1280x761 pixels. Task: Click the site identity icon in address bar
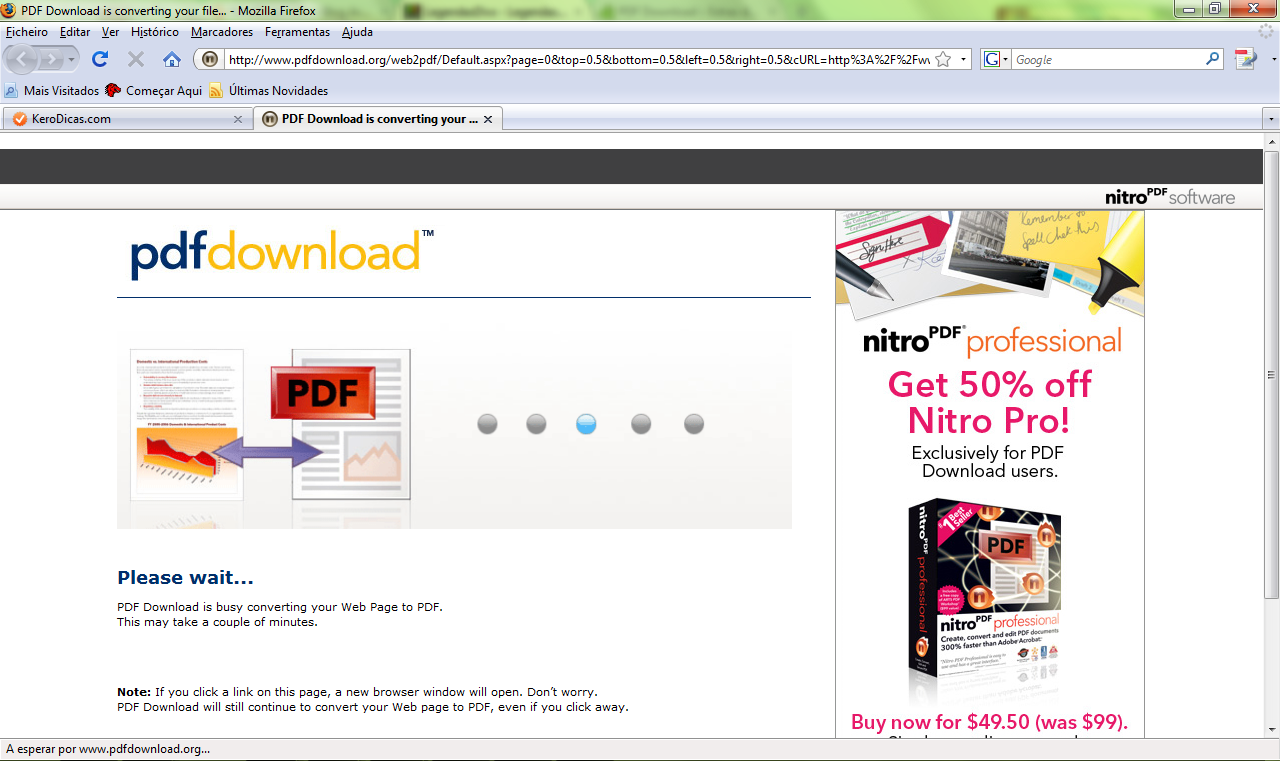pos(210,60)
